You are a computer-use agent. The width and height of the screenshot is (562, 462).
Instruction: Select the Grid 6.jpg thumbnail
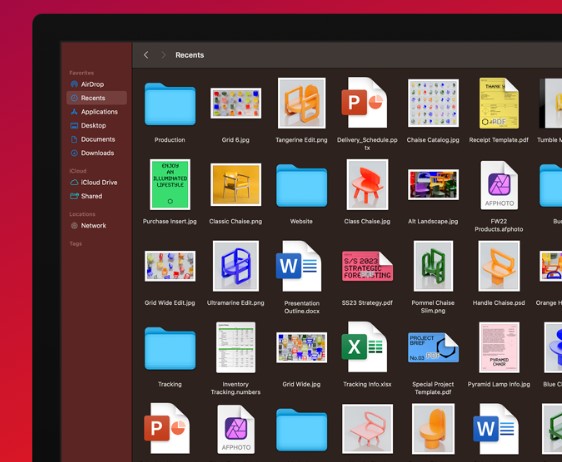click(x=235, y=103)
